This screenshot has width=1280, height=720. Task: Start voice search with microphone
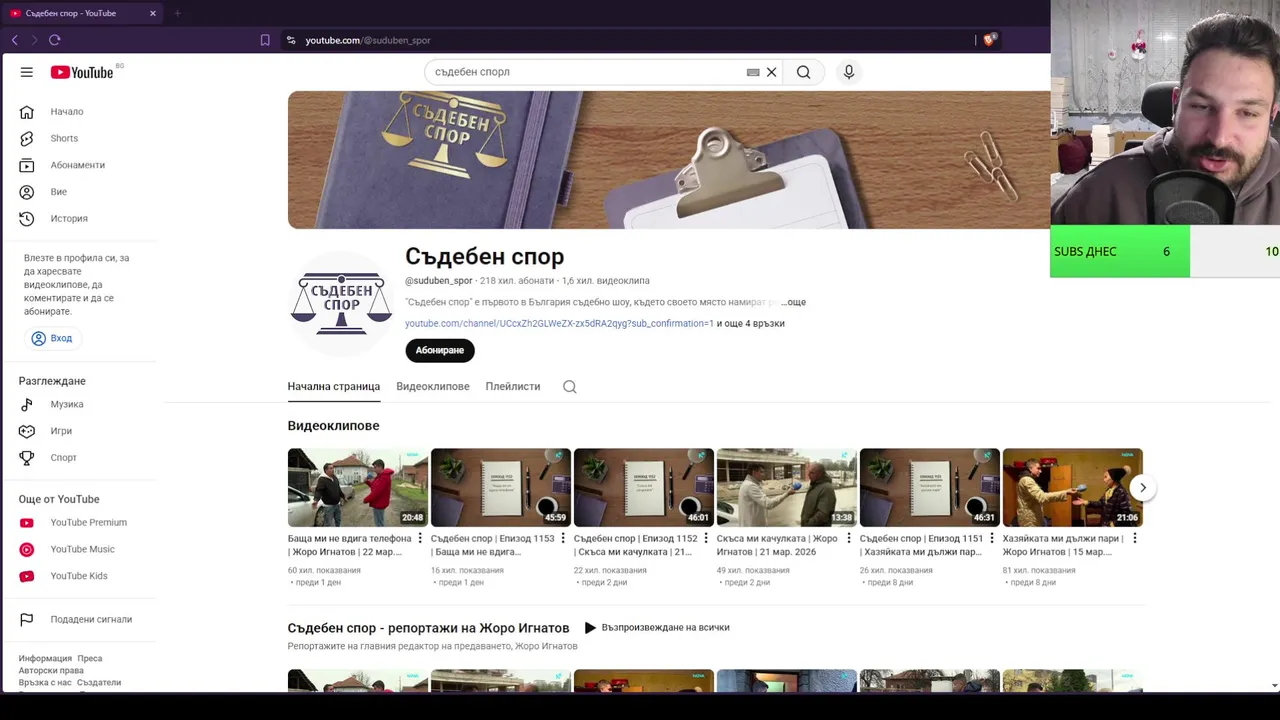point(849,72)
